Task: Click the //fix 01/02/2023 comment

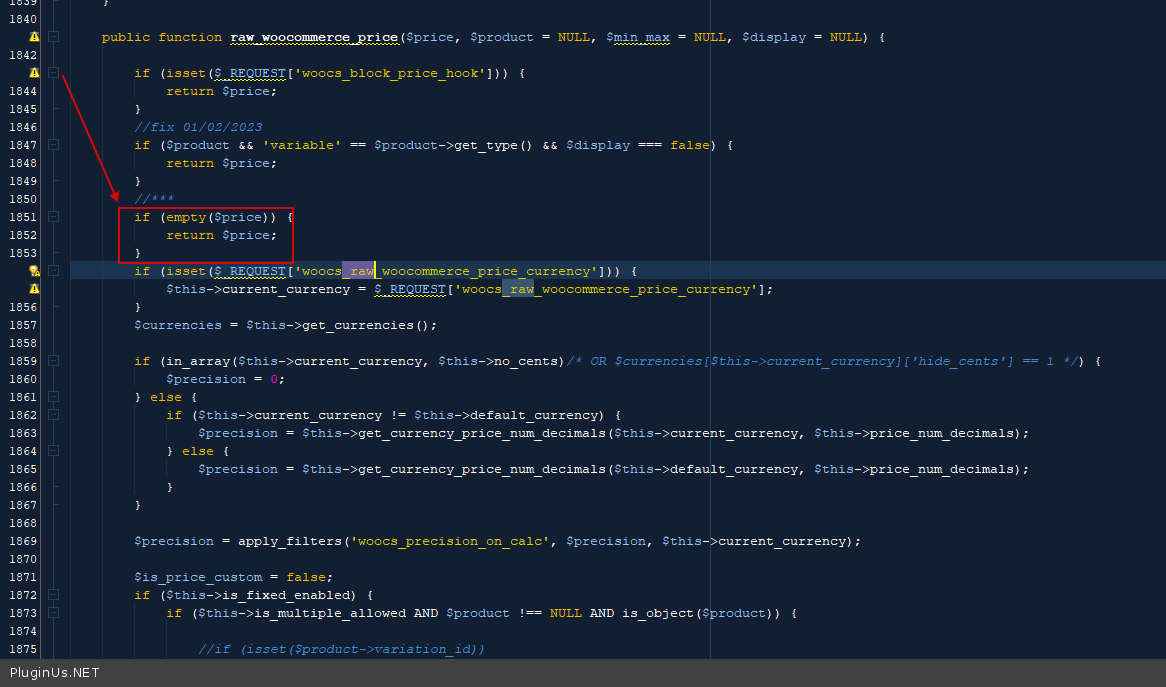Action: (x=198, y=127)
